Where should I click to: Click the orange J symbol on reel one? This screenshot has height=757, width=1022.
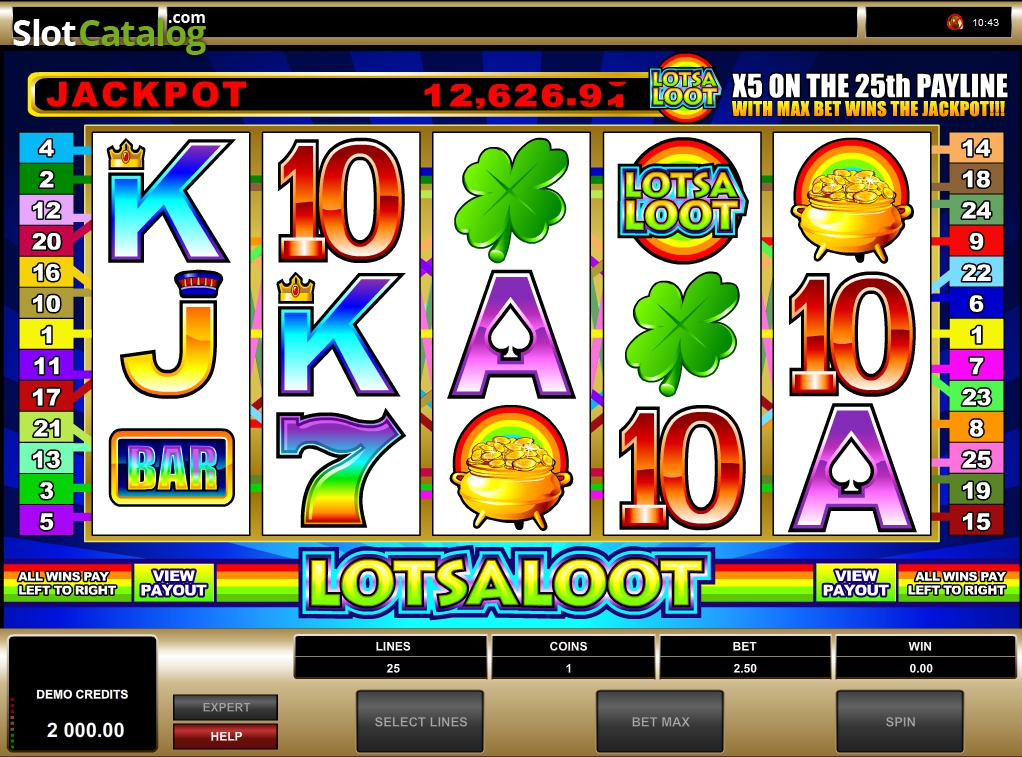coord(172,334)
